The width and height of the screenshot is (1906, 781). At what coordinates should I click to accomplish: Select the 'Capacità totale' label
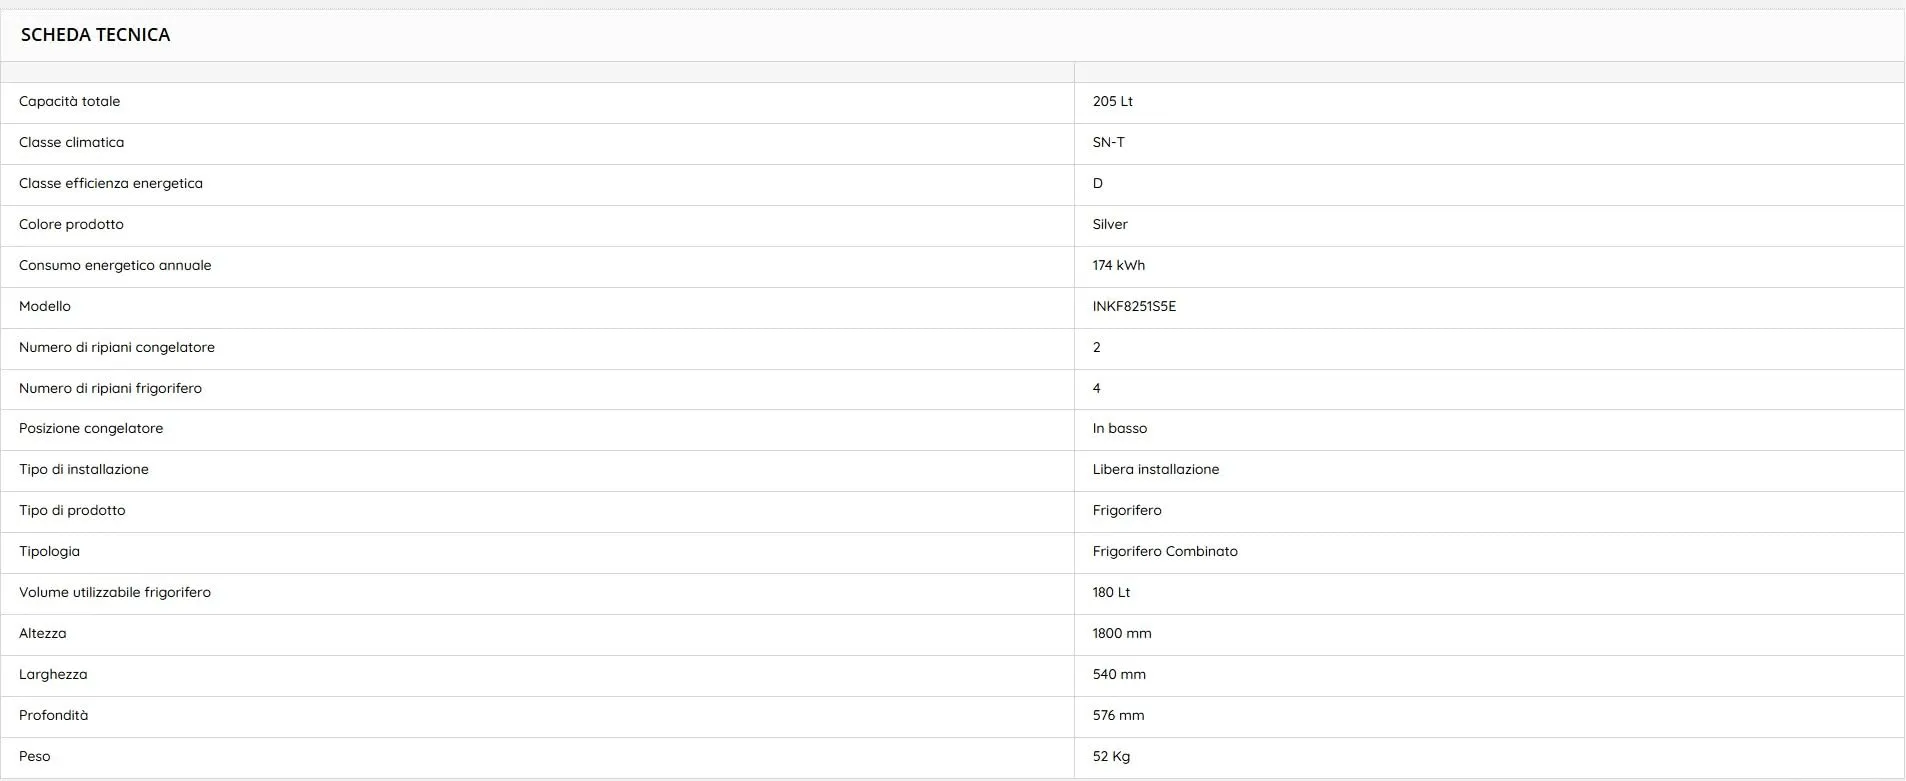69,101
